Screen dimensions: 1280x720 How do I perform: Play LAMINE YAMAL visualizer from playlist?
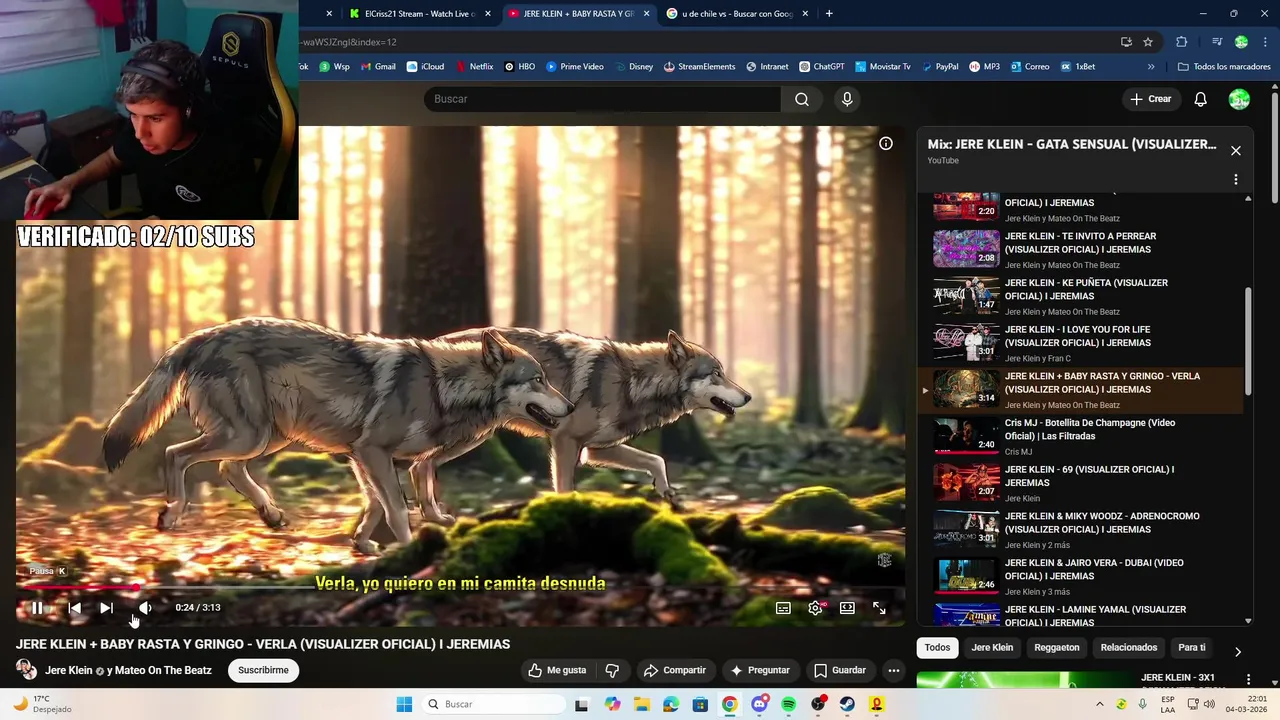coord(1080,614)
